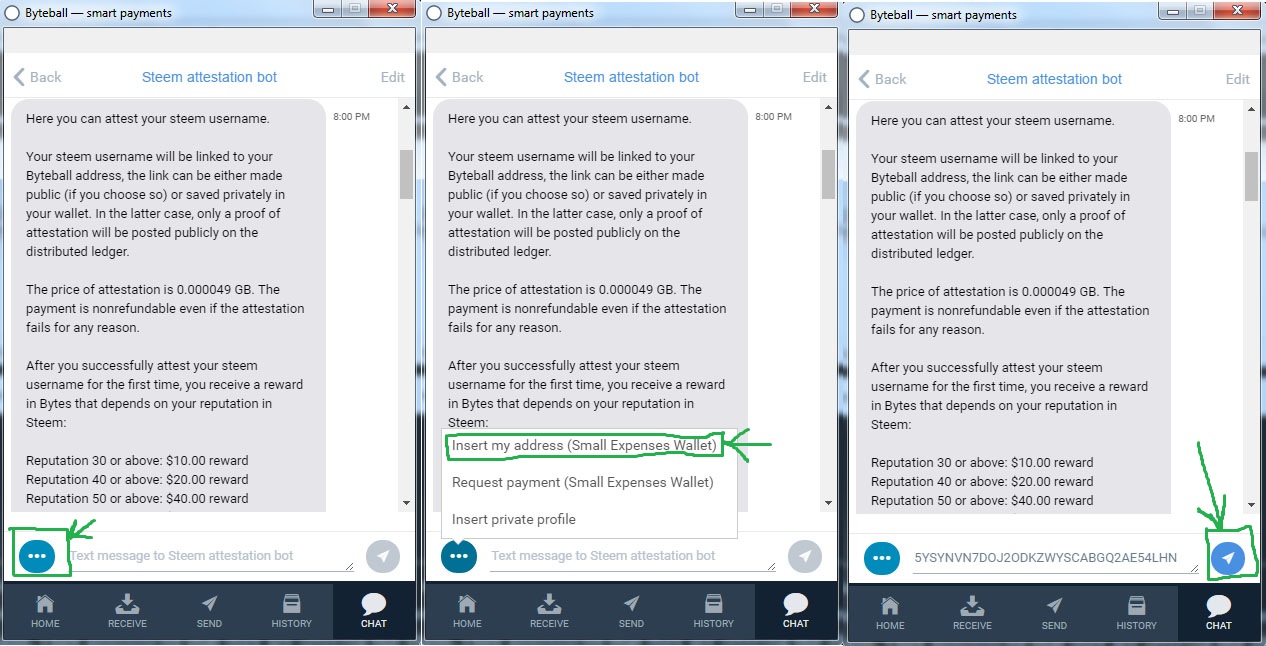Go Back in right window
Screen dimensions: 1266x646
click(882, 79)
